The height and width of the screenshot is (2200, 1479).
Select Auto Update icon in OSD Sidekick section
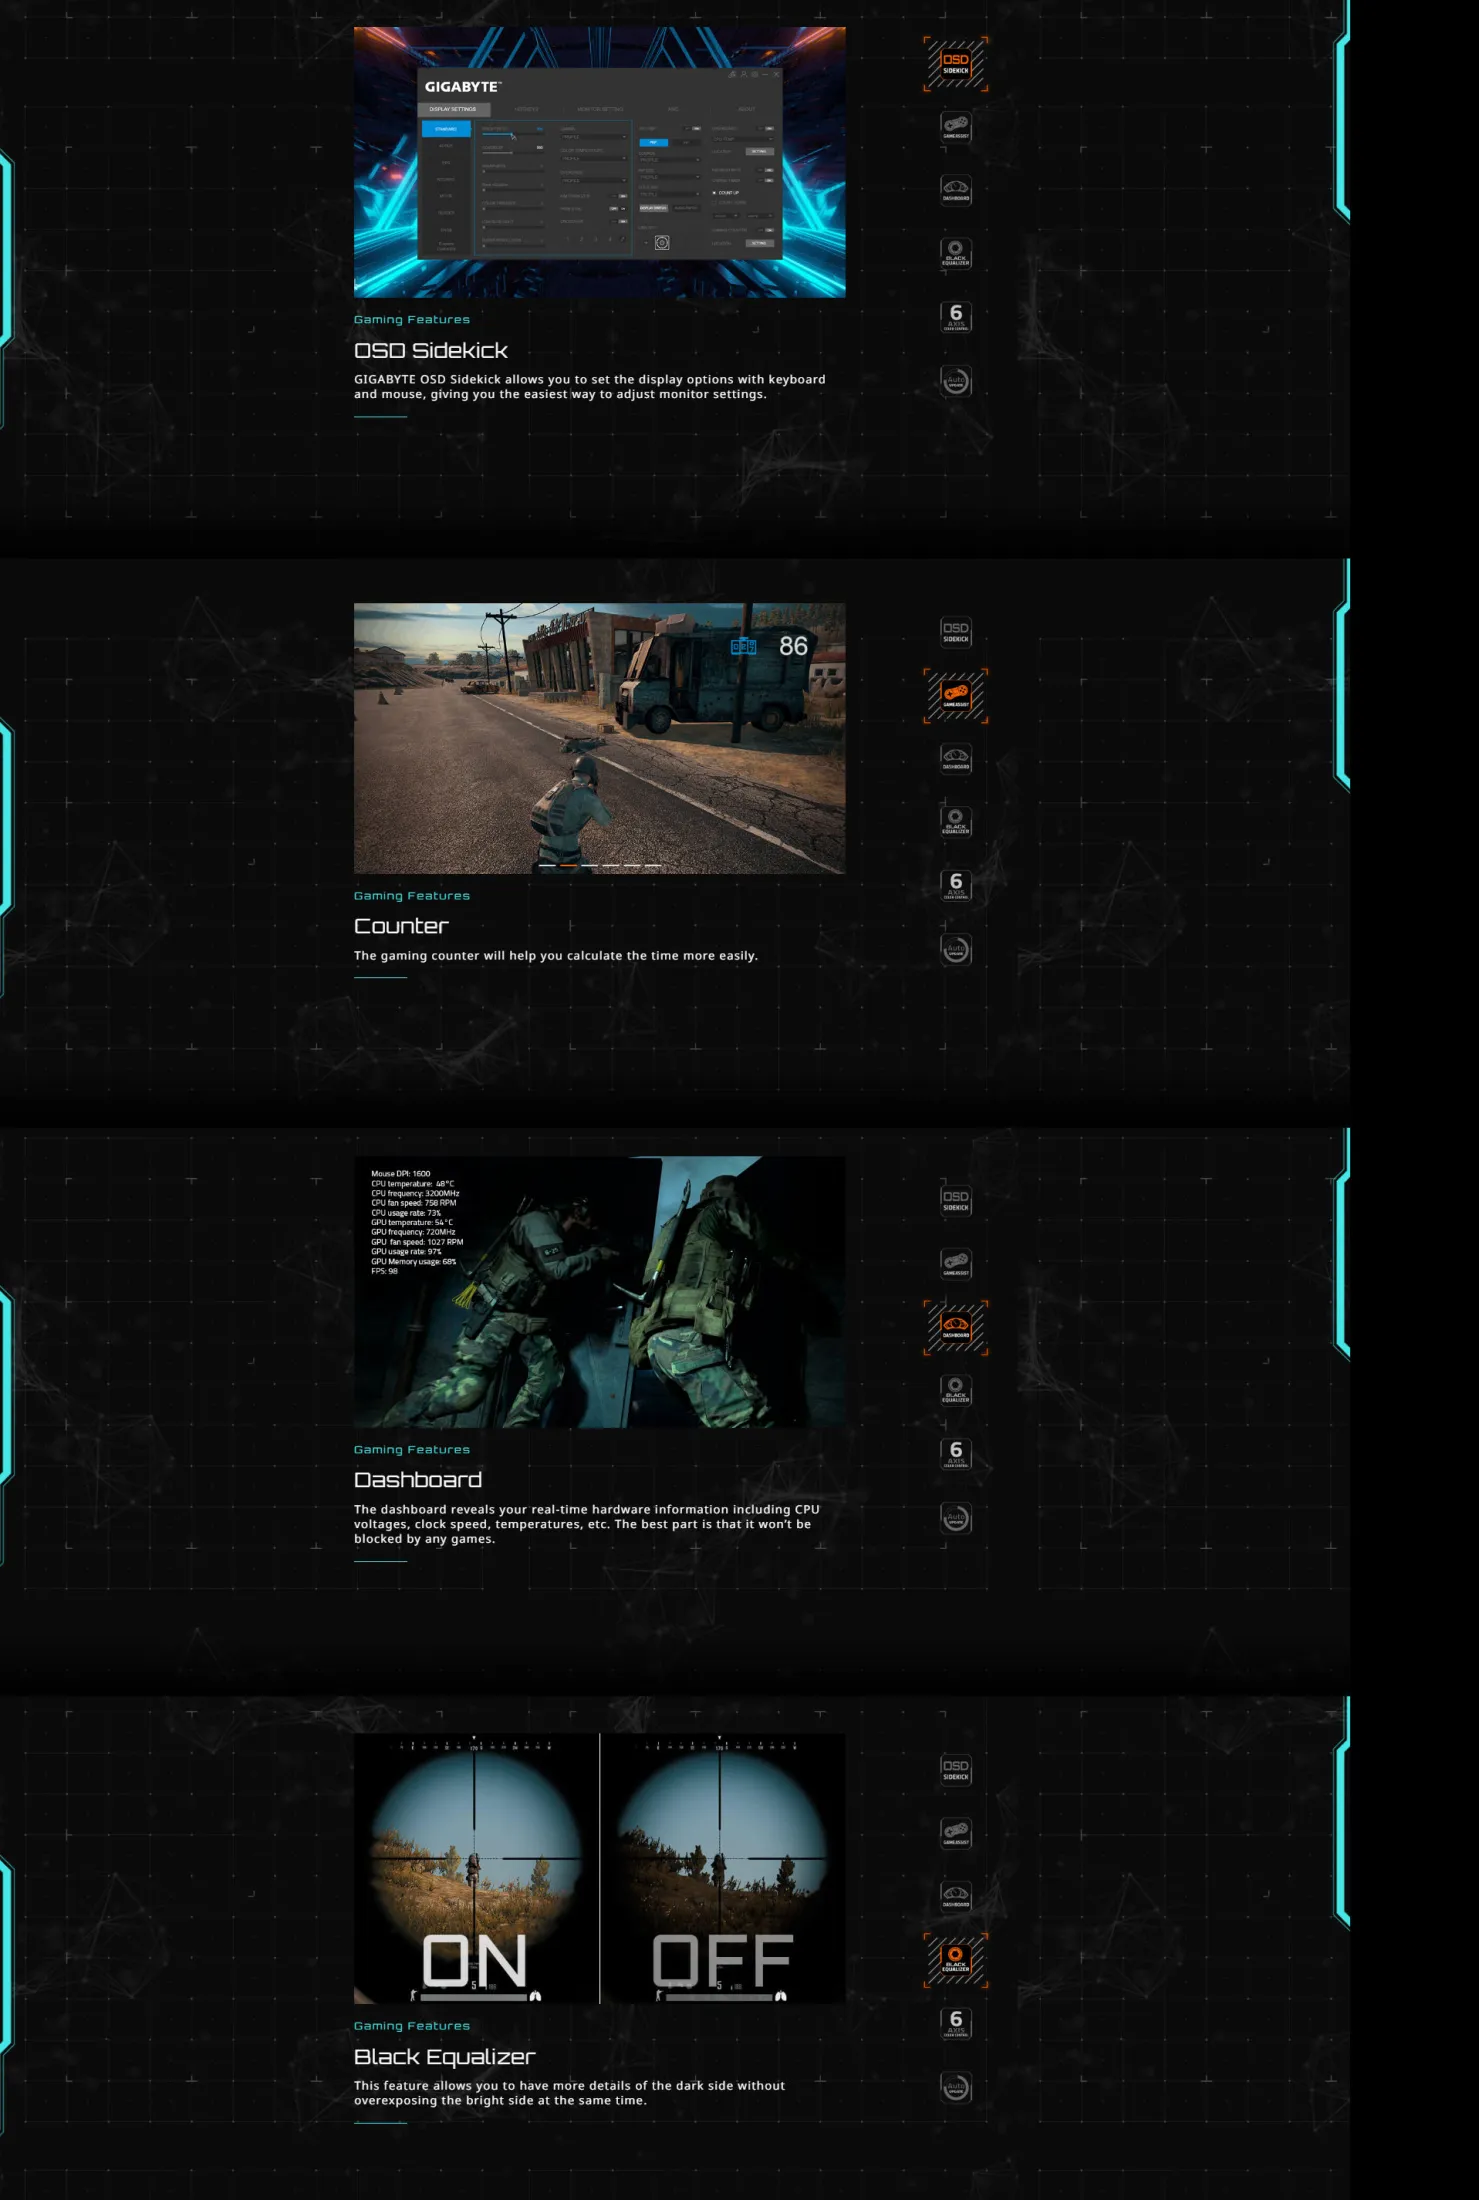coord(955,381)
